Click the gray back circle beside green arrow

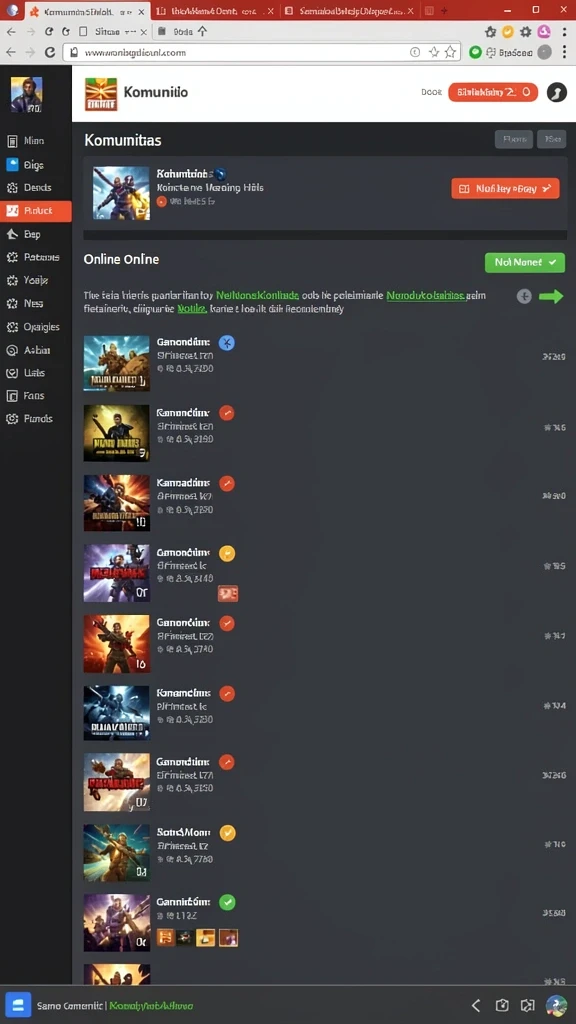[x=524, y=296]
